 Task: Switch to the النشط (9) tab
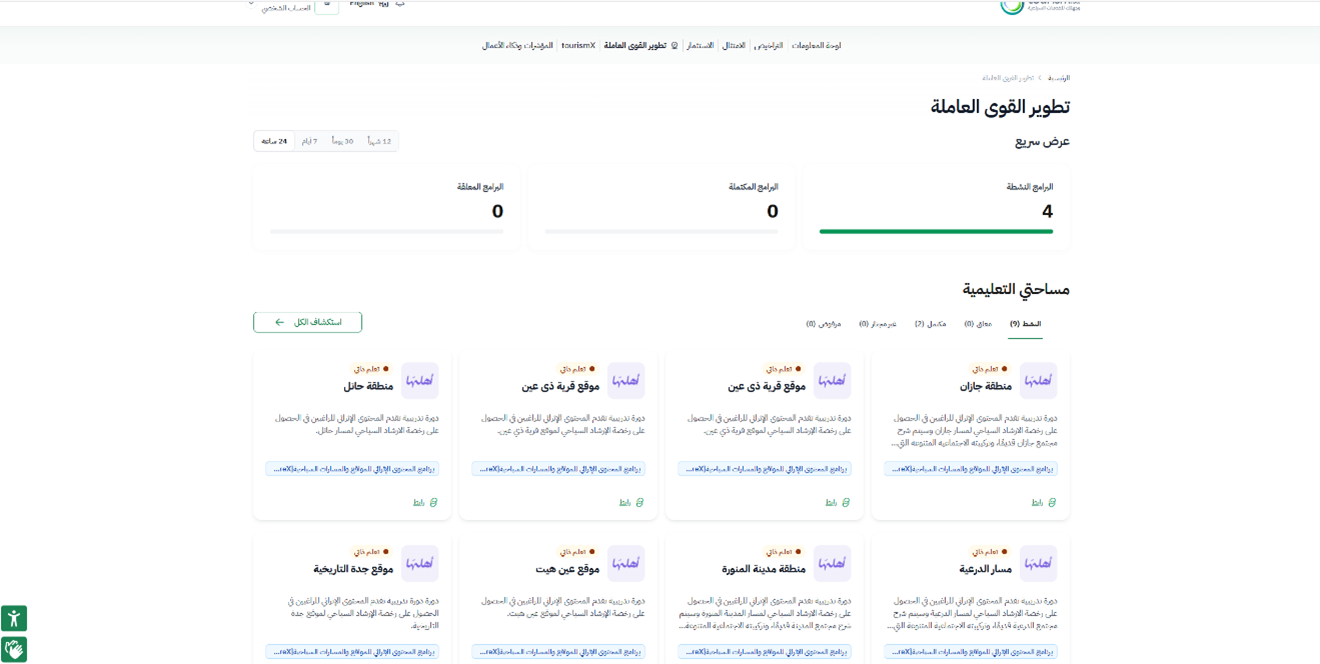tap(1025, 324)
